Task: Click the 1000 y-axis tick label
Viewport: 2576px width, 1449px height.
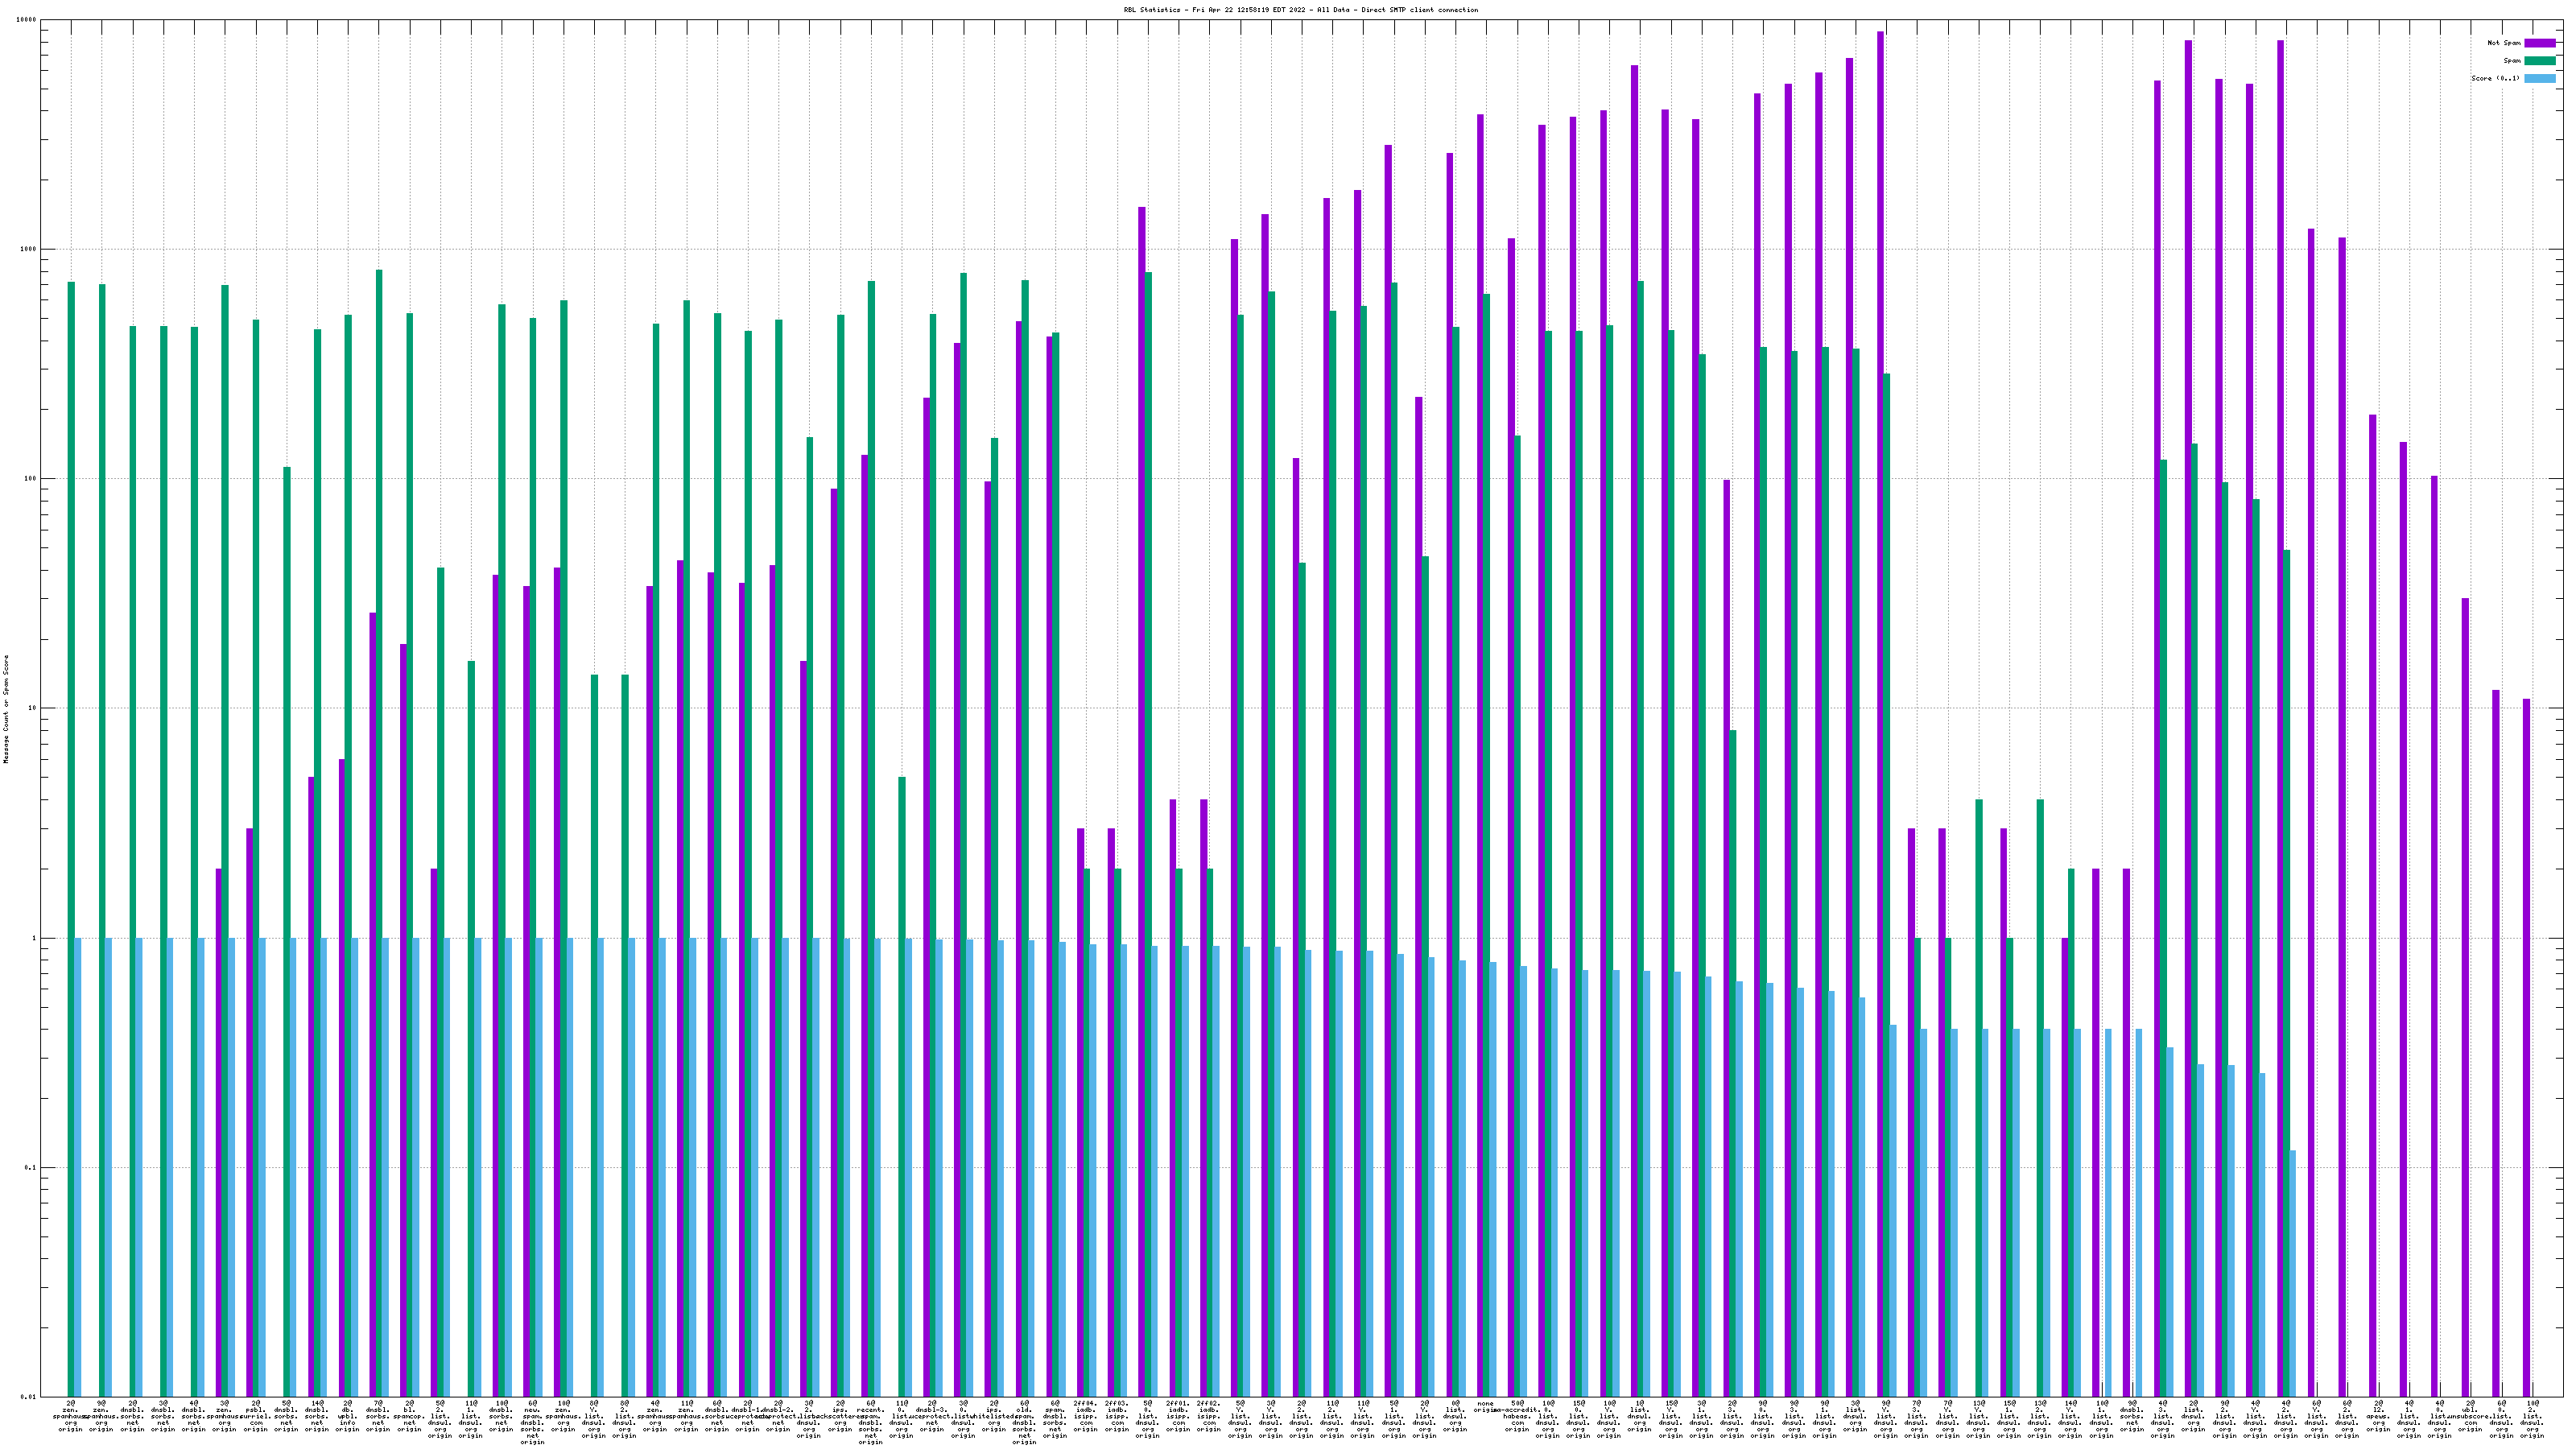Action: click(x=29, y=249)
